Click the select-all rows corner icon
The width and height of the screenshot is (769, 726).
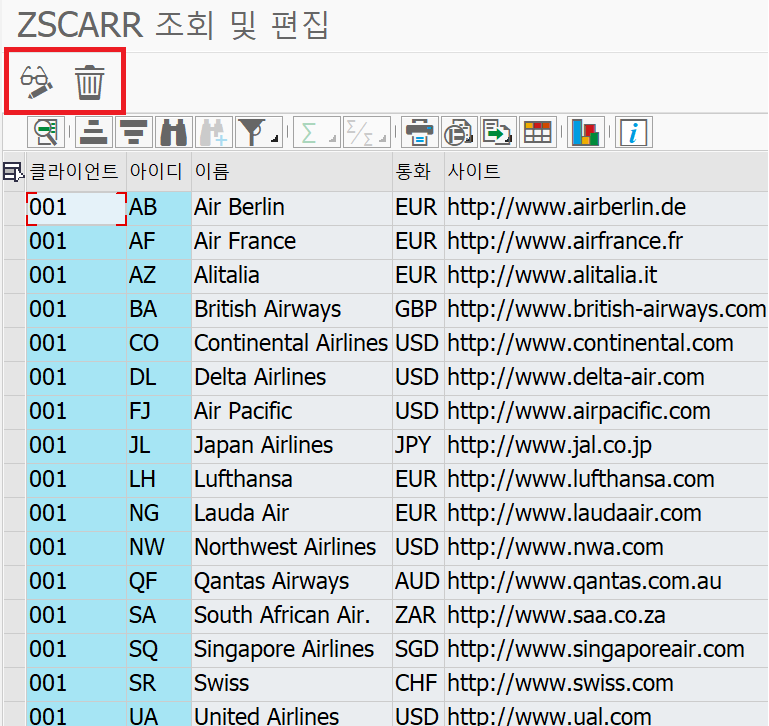click(13, 172)
